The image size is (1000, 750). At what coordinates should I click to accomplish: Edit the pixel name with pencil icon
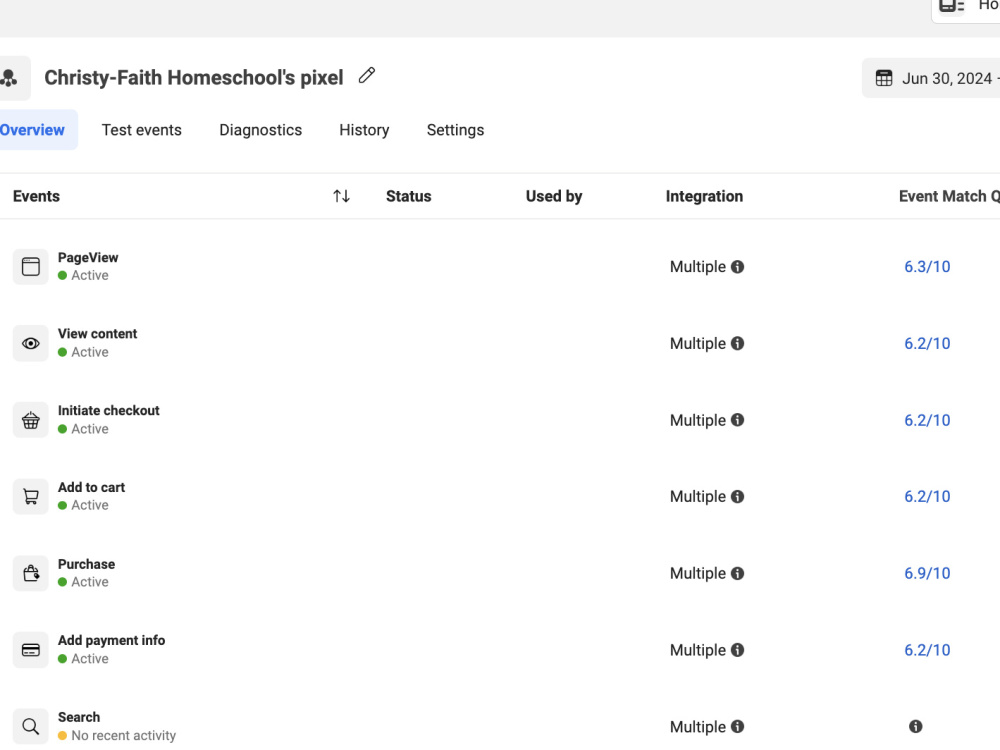pyautogui.click(x=367, y=76)
